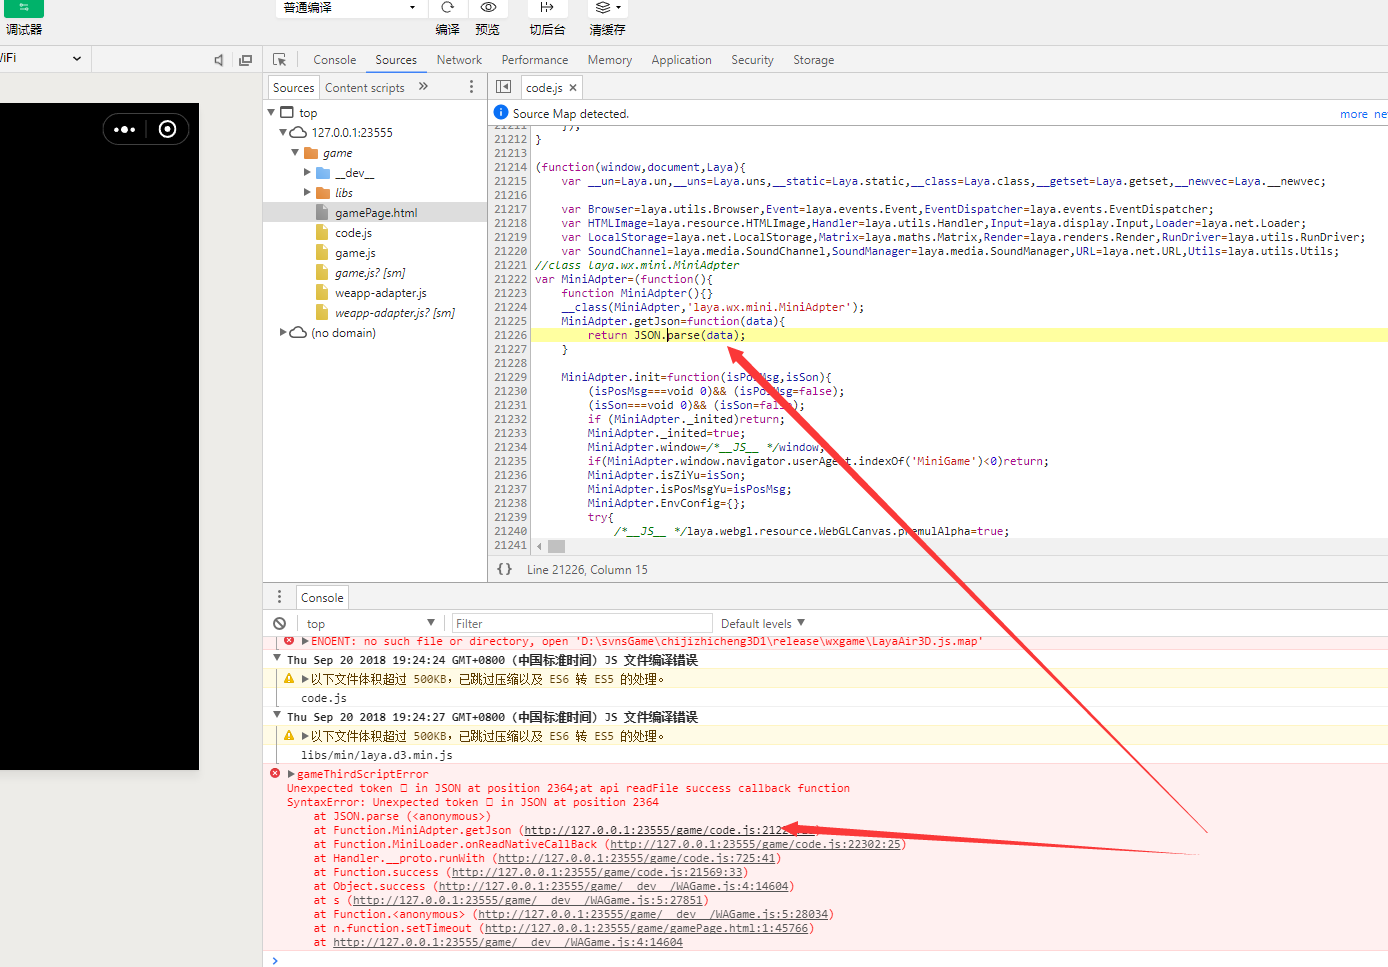This screenshot has height=967, width=1388.
Task: Click the compile refresh icon
Action: [447, 7]
